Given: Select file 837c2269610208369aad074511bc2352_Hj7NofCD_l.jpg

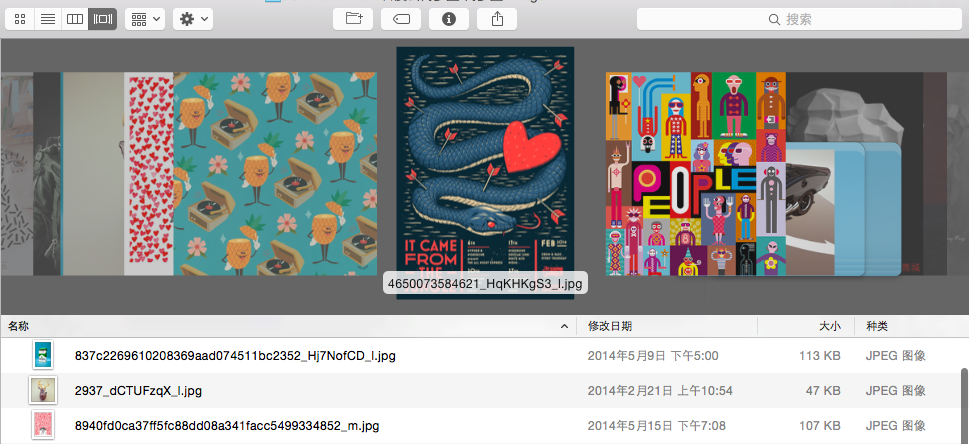Looking at the screenshot, I should 235,356.
